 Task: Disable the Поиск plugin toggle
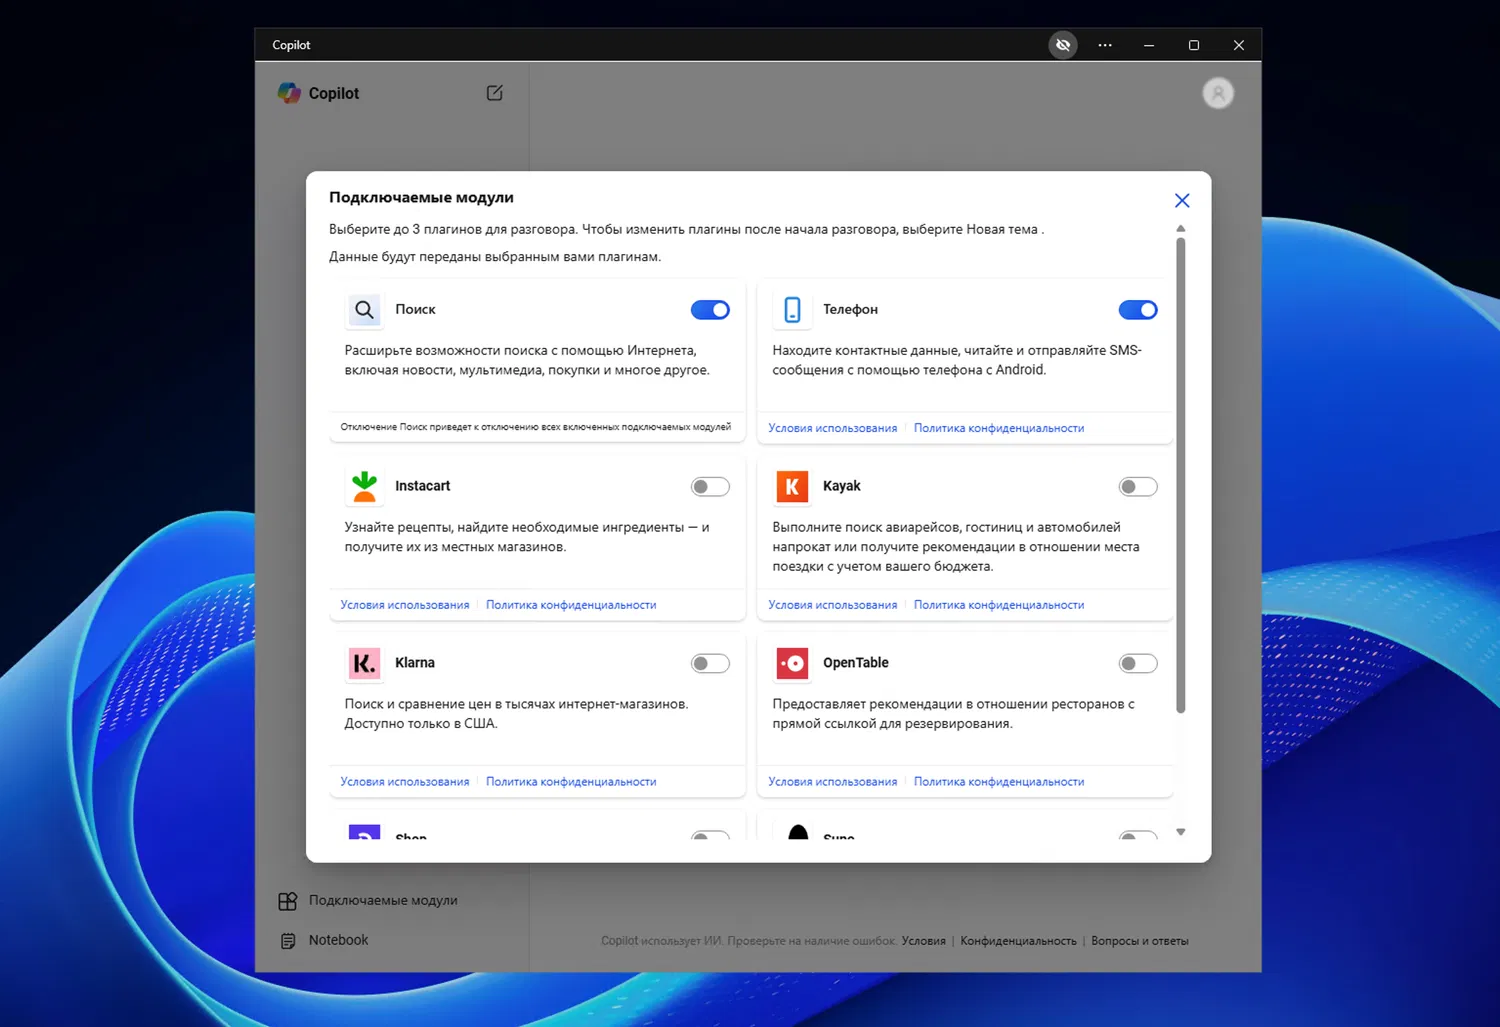[710, 310]
